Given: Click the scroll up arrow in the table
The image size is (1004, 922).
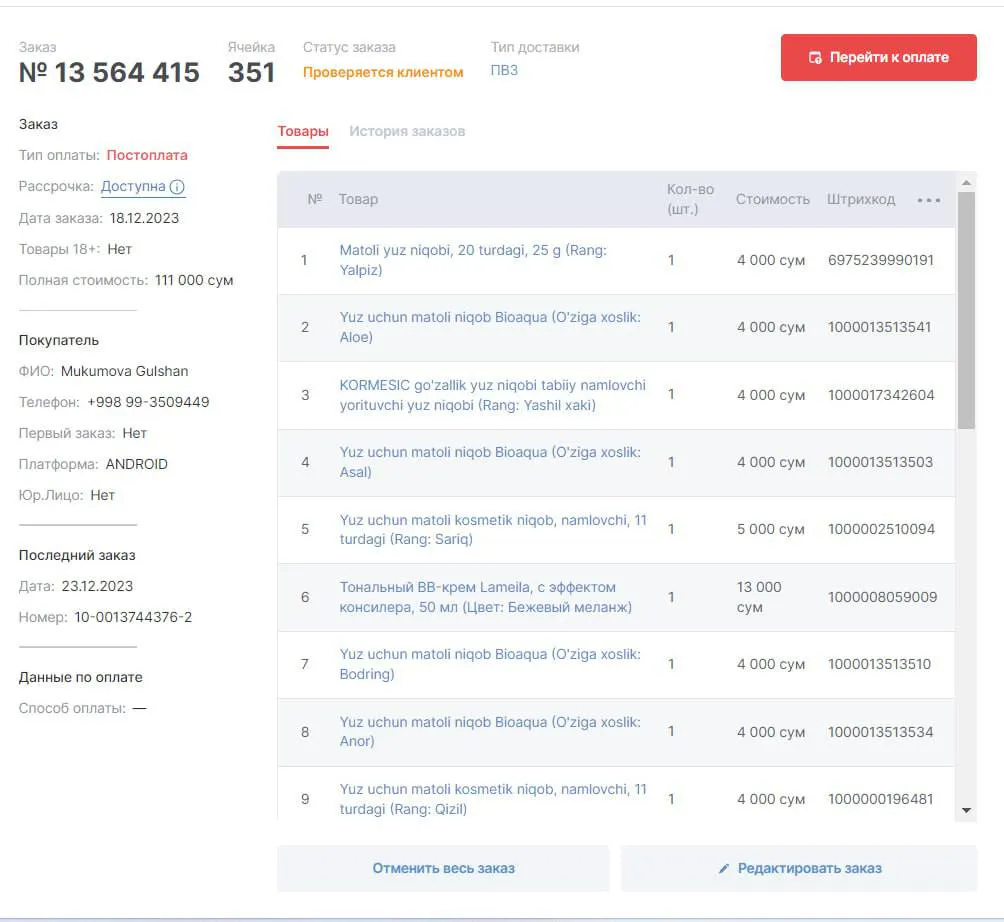Looking at the screenshot, I should 966,183.
